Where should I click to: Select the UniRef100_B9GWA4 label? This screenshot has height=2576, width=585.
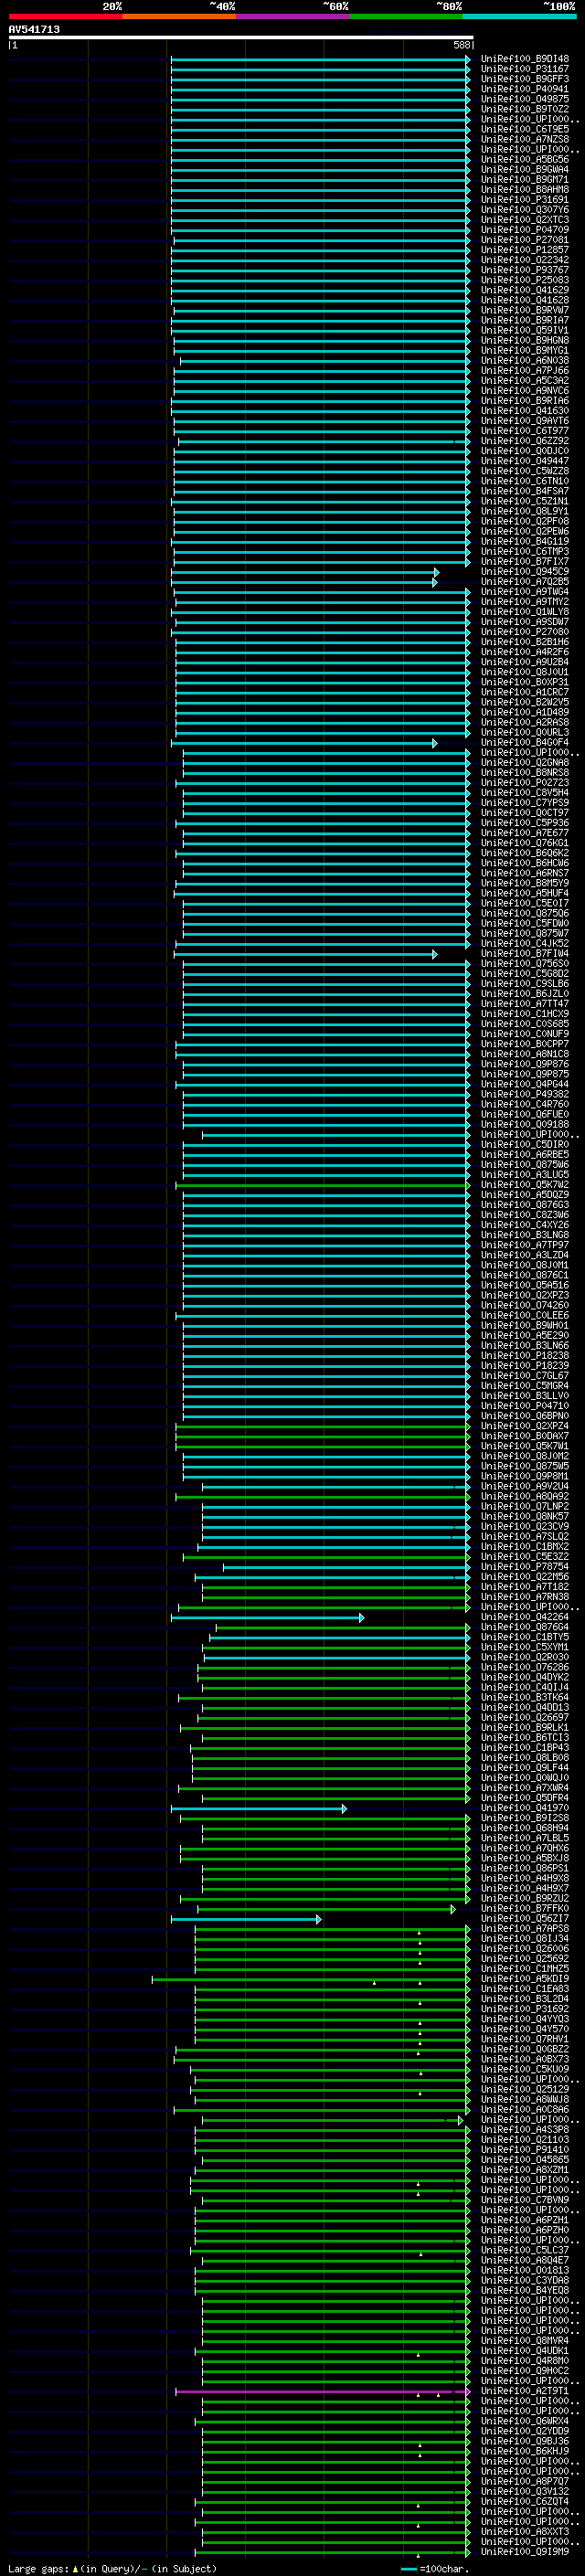pyautogui.click(x=524, y=169)
